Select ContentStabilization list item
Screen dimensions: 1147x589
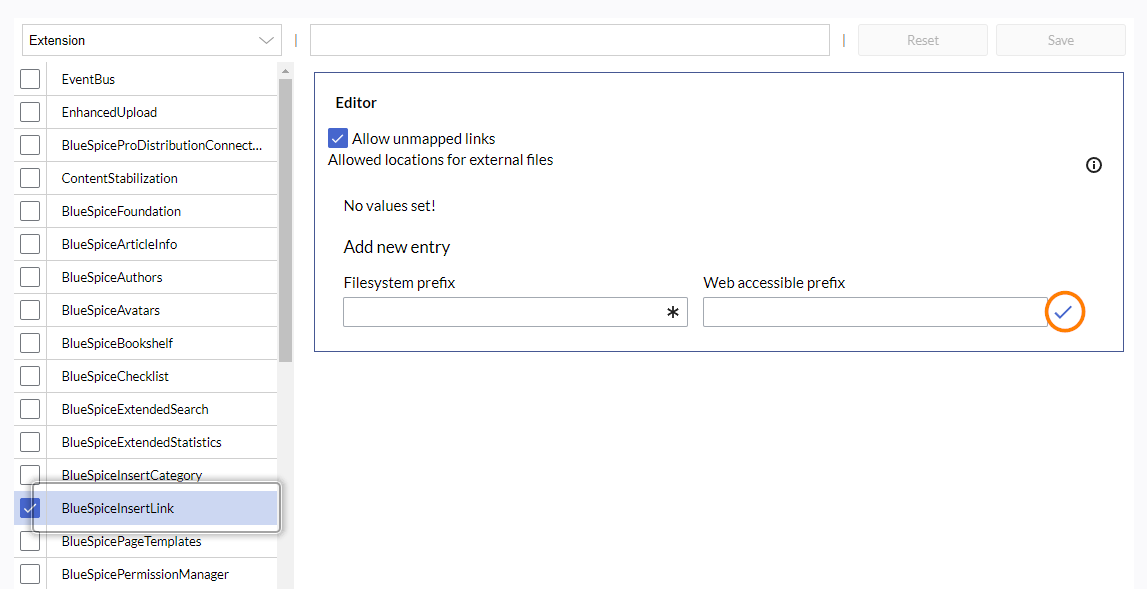pyautogui.click(x=119, y=178)
